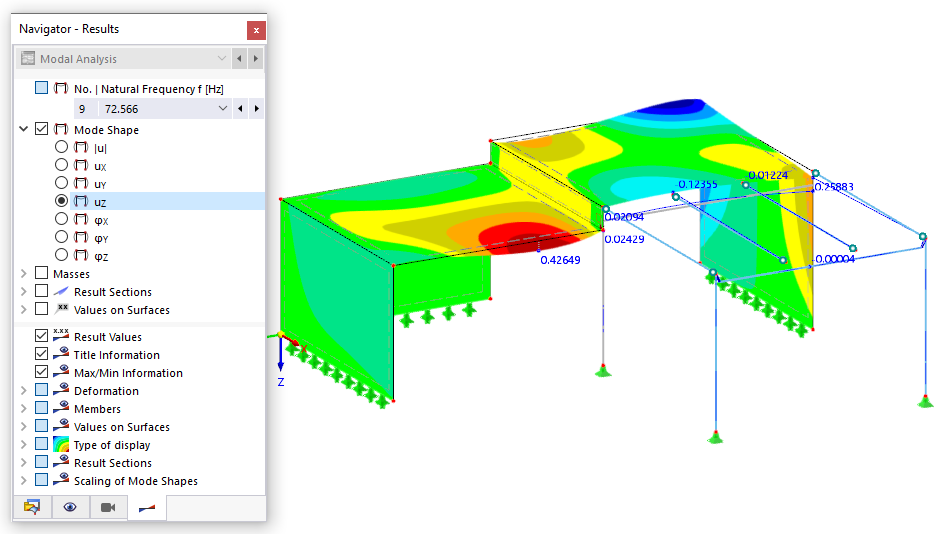Click the Members eye icon
This screenshot has height=534, width=937.
61,408
